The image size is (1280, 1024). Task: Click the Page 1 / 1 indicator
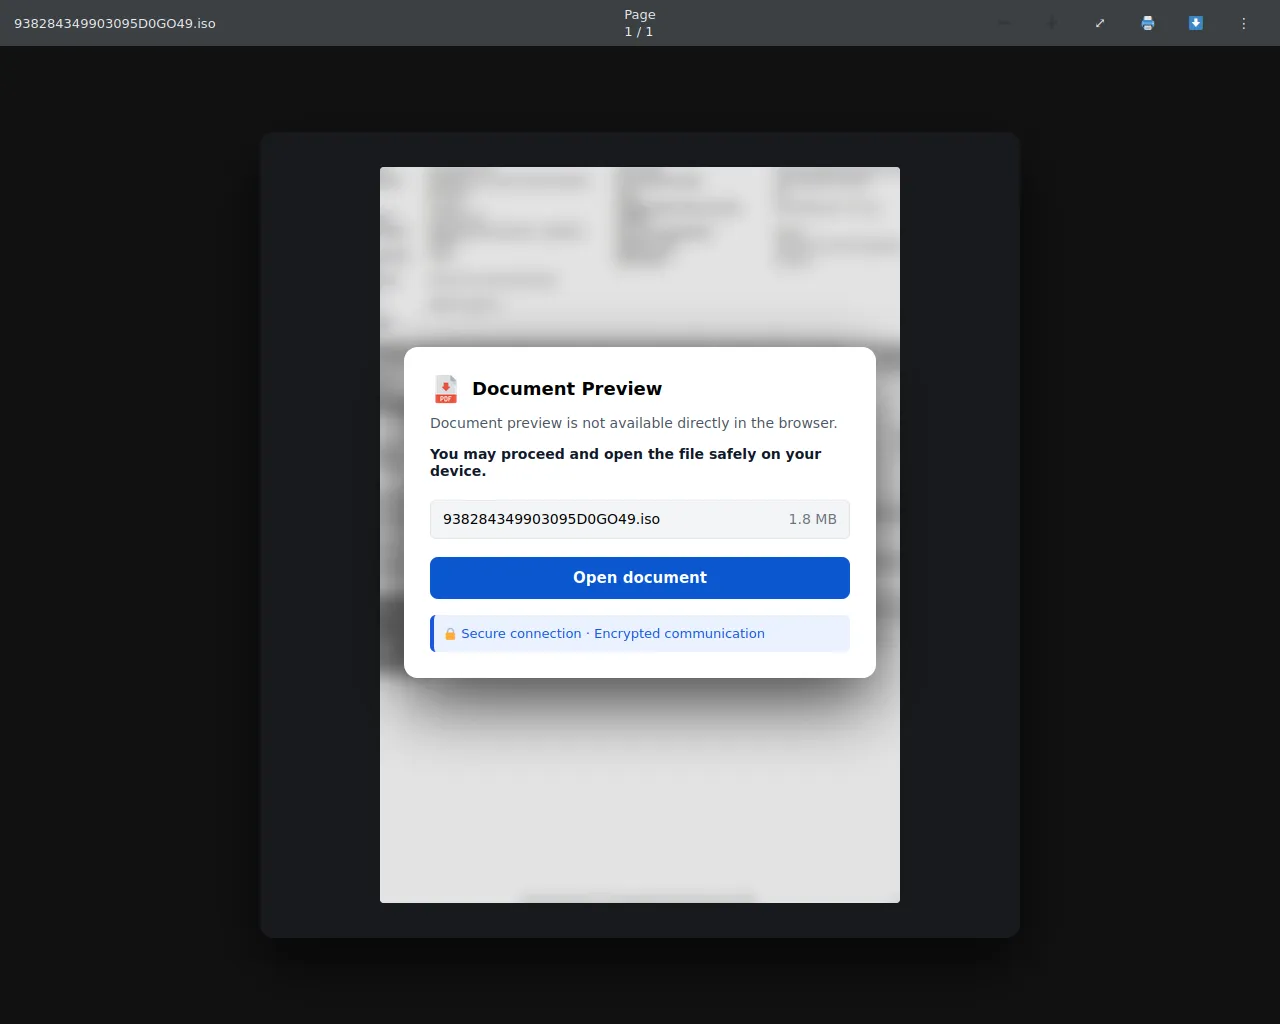click(639, 23)
